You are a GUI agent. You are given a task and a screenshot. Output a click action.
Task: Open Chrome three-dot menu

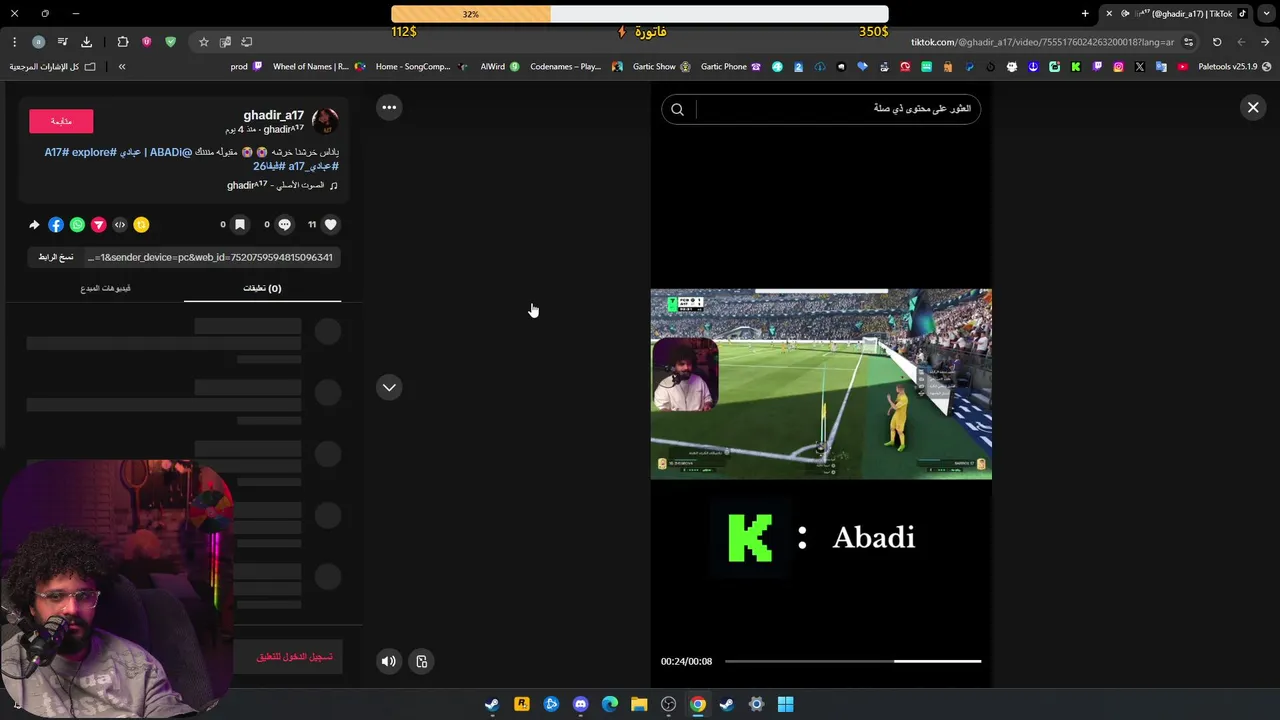click(14, 42)
